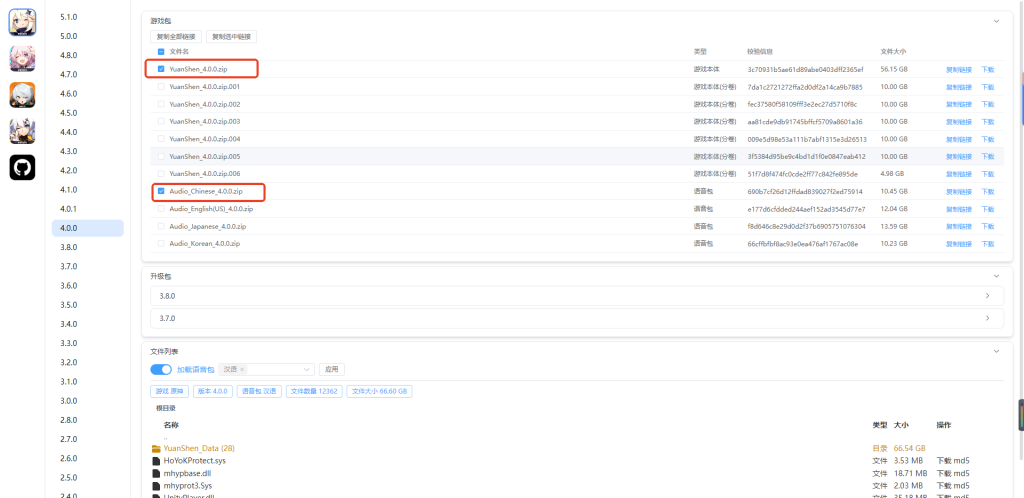The width and height of the screenshot is (1024, 498).
Task: Uncheck the Audio_Chinese_4.0.0.zip checkbox
Action: pos(161,191)
